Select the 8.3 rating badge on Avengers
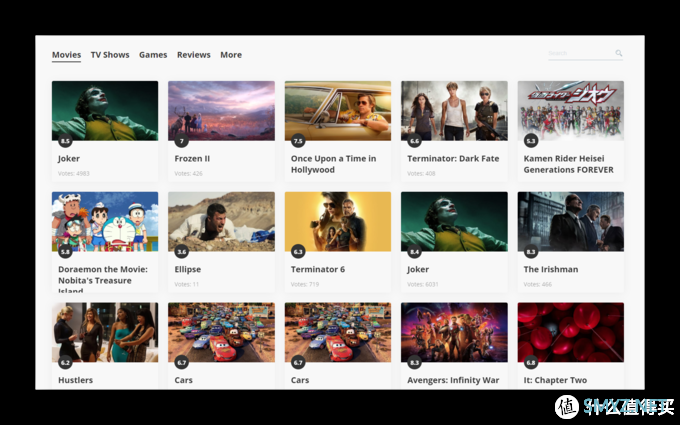The height and width of the screenshot is (425, 680). coord(414,363)
